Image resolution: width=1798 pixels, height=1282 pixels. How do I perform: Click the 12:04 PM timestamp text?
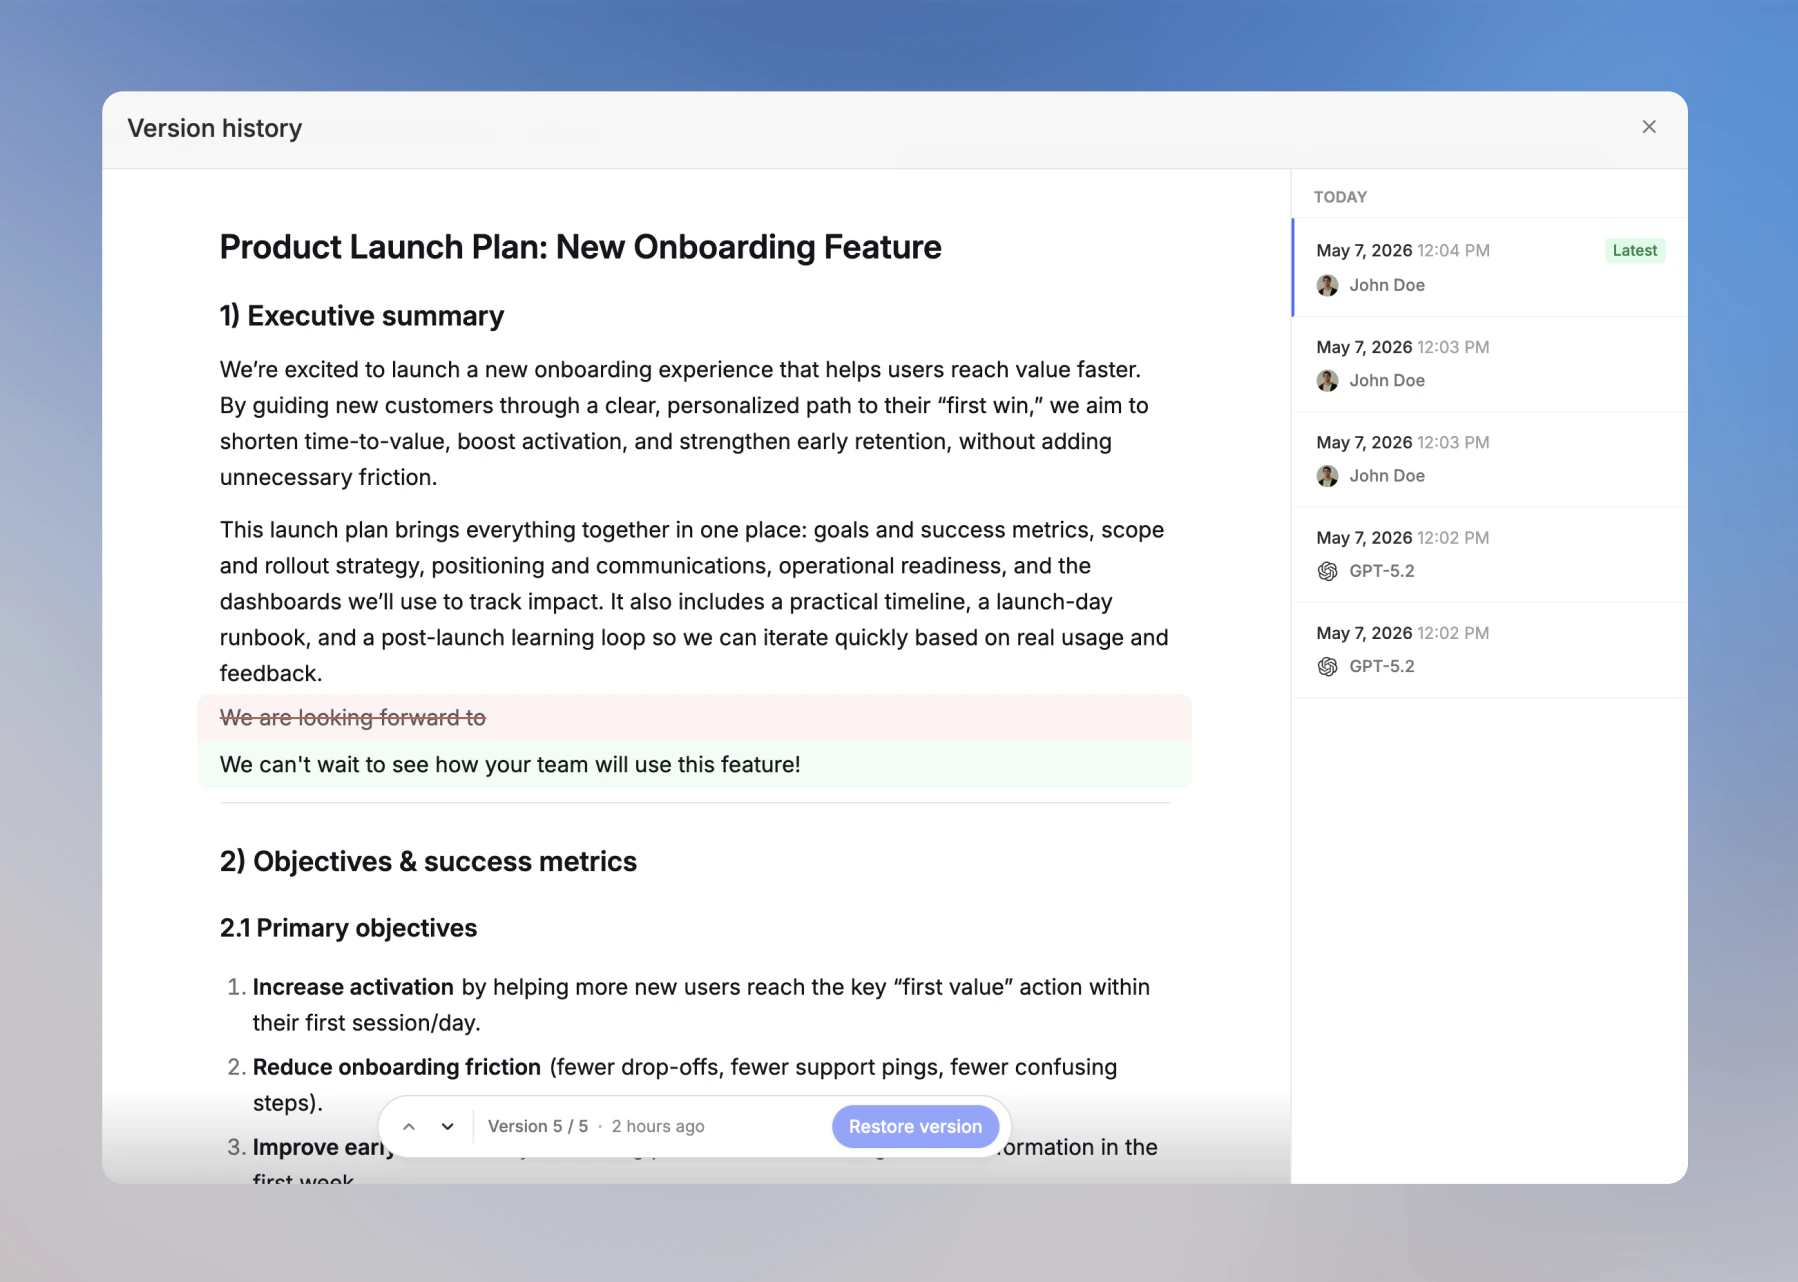pos(1453,250)
